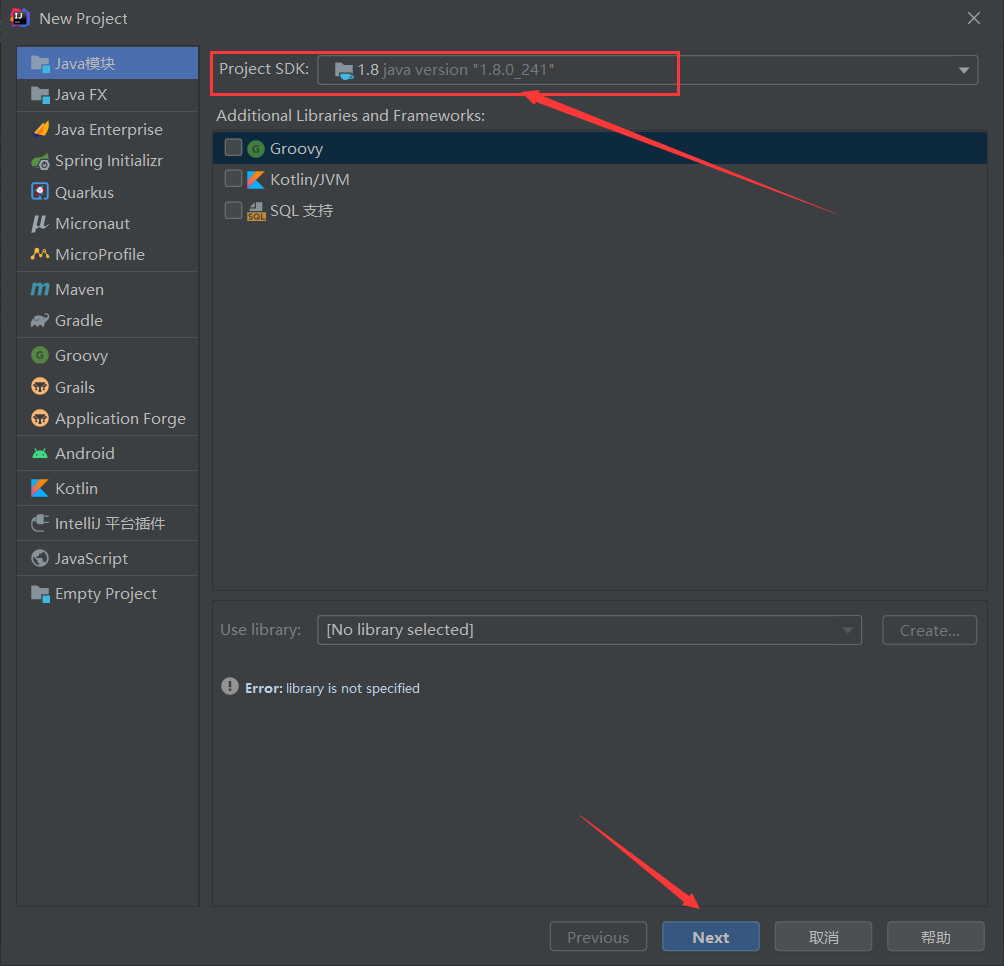The image size is (1004, 966).
Task: Click the SDK folder icon in Project SDK
Action: click(344, 70)
